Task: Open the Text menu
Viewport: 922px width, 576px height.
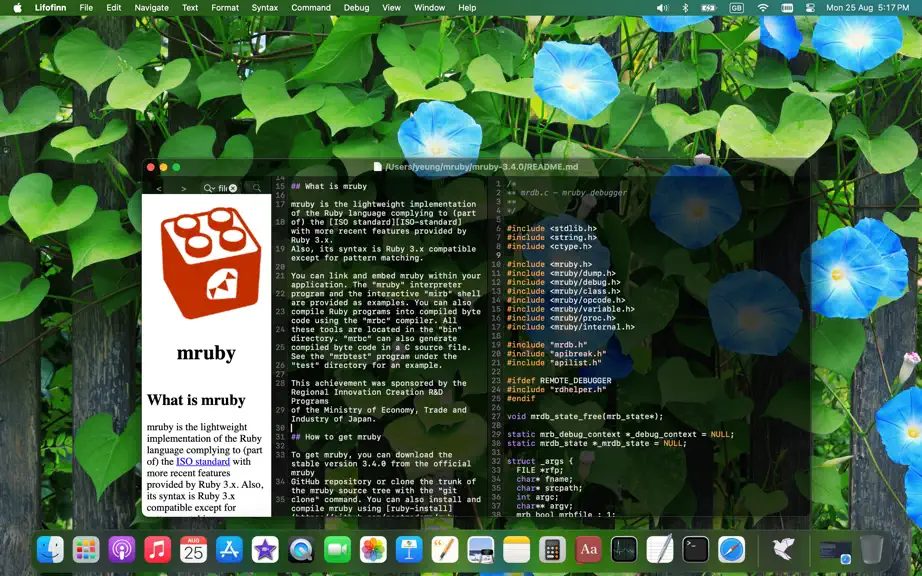Action: [x=190, y=8]
